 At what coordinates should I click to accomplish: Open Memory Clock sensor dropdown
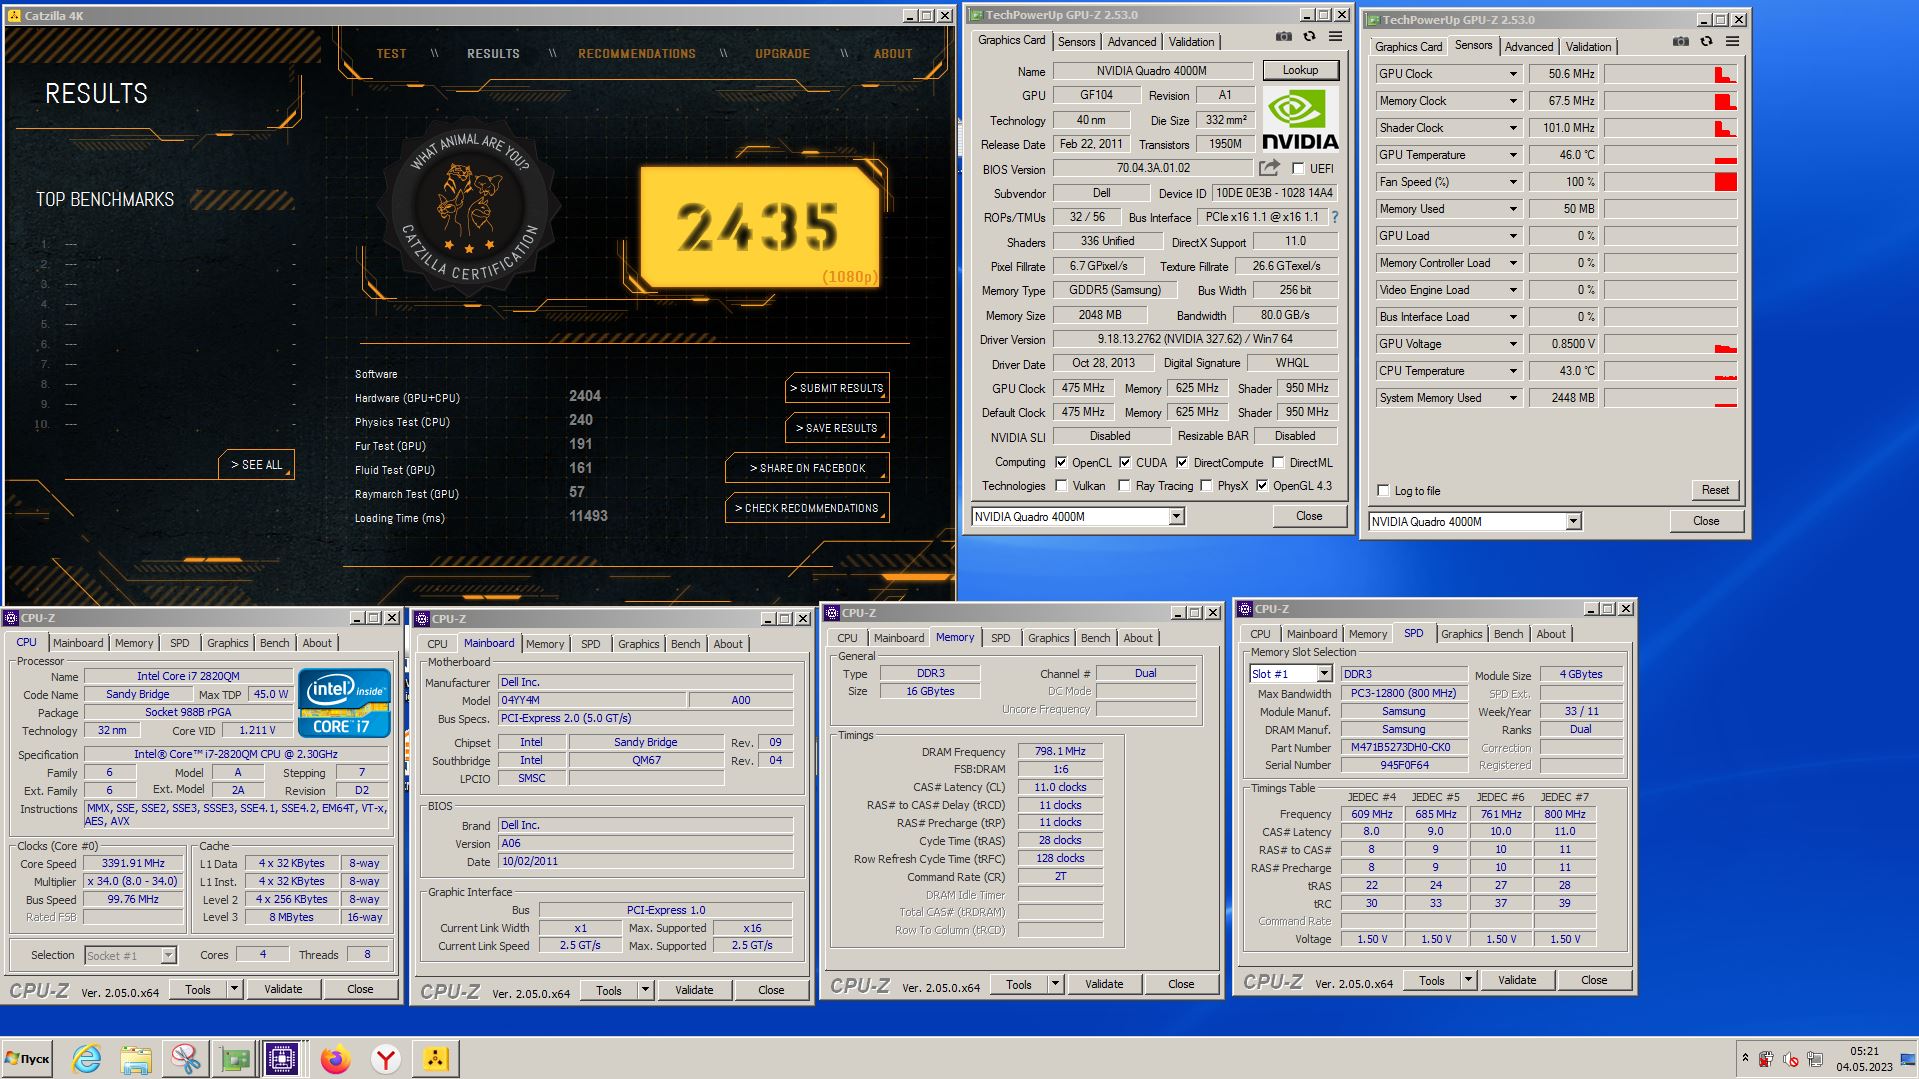coord(1513,101)
